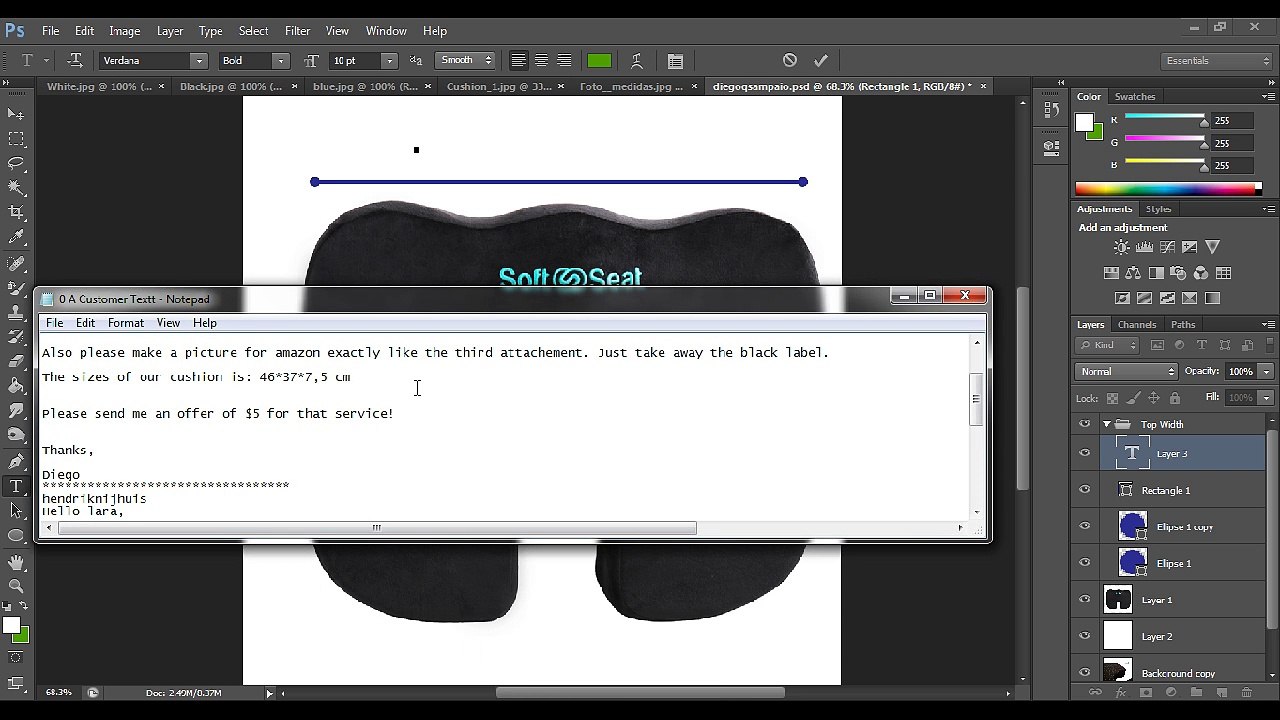Open Notepad Format menu

[x=126, y=323]
